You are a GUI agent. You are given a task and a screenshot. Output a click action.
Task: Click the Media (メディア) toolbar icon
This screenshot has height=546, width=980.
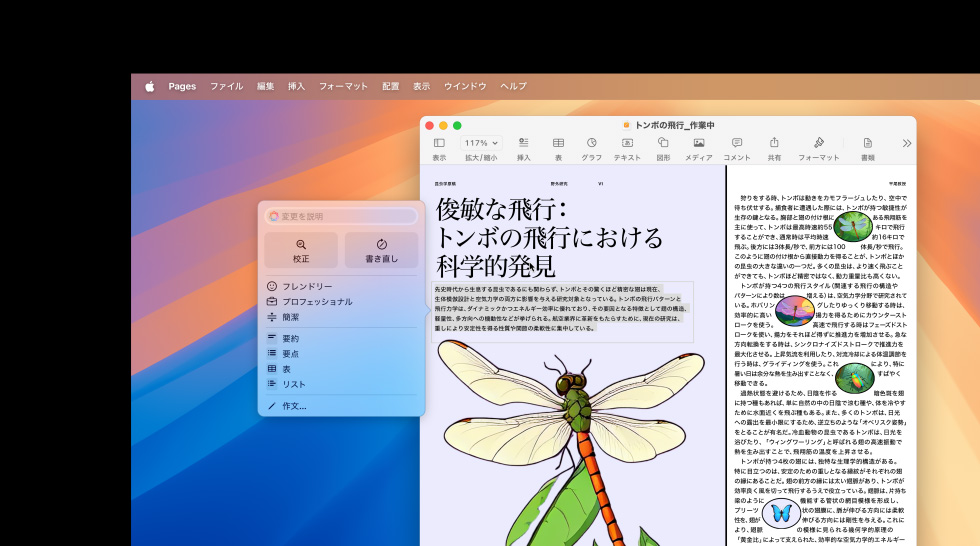pyautogui.click(x=698, y=144)
